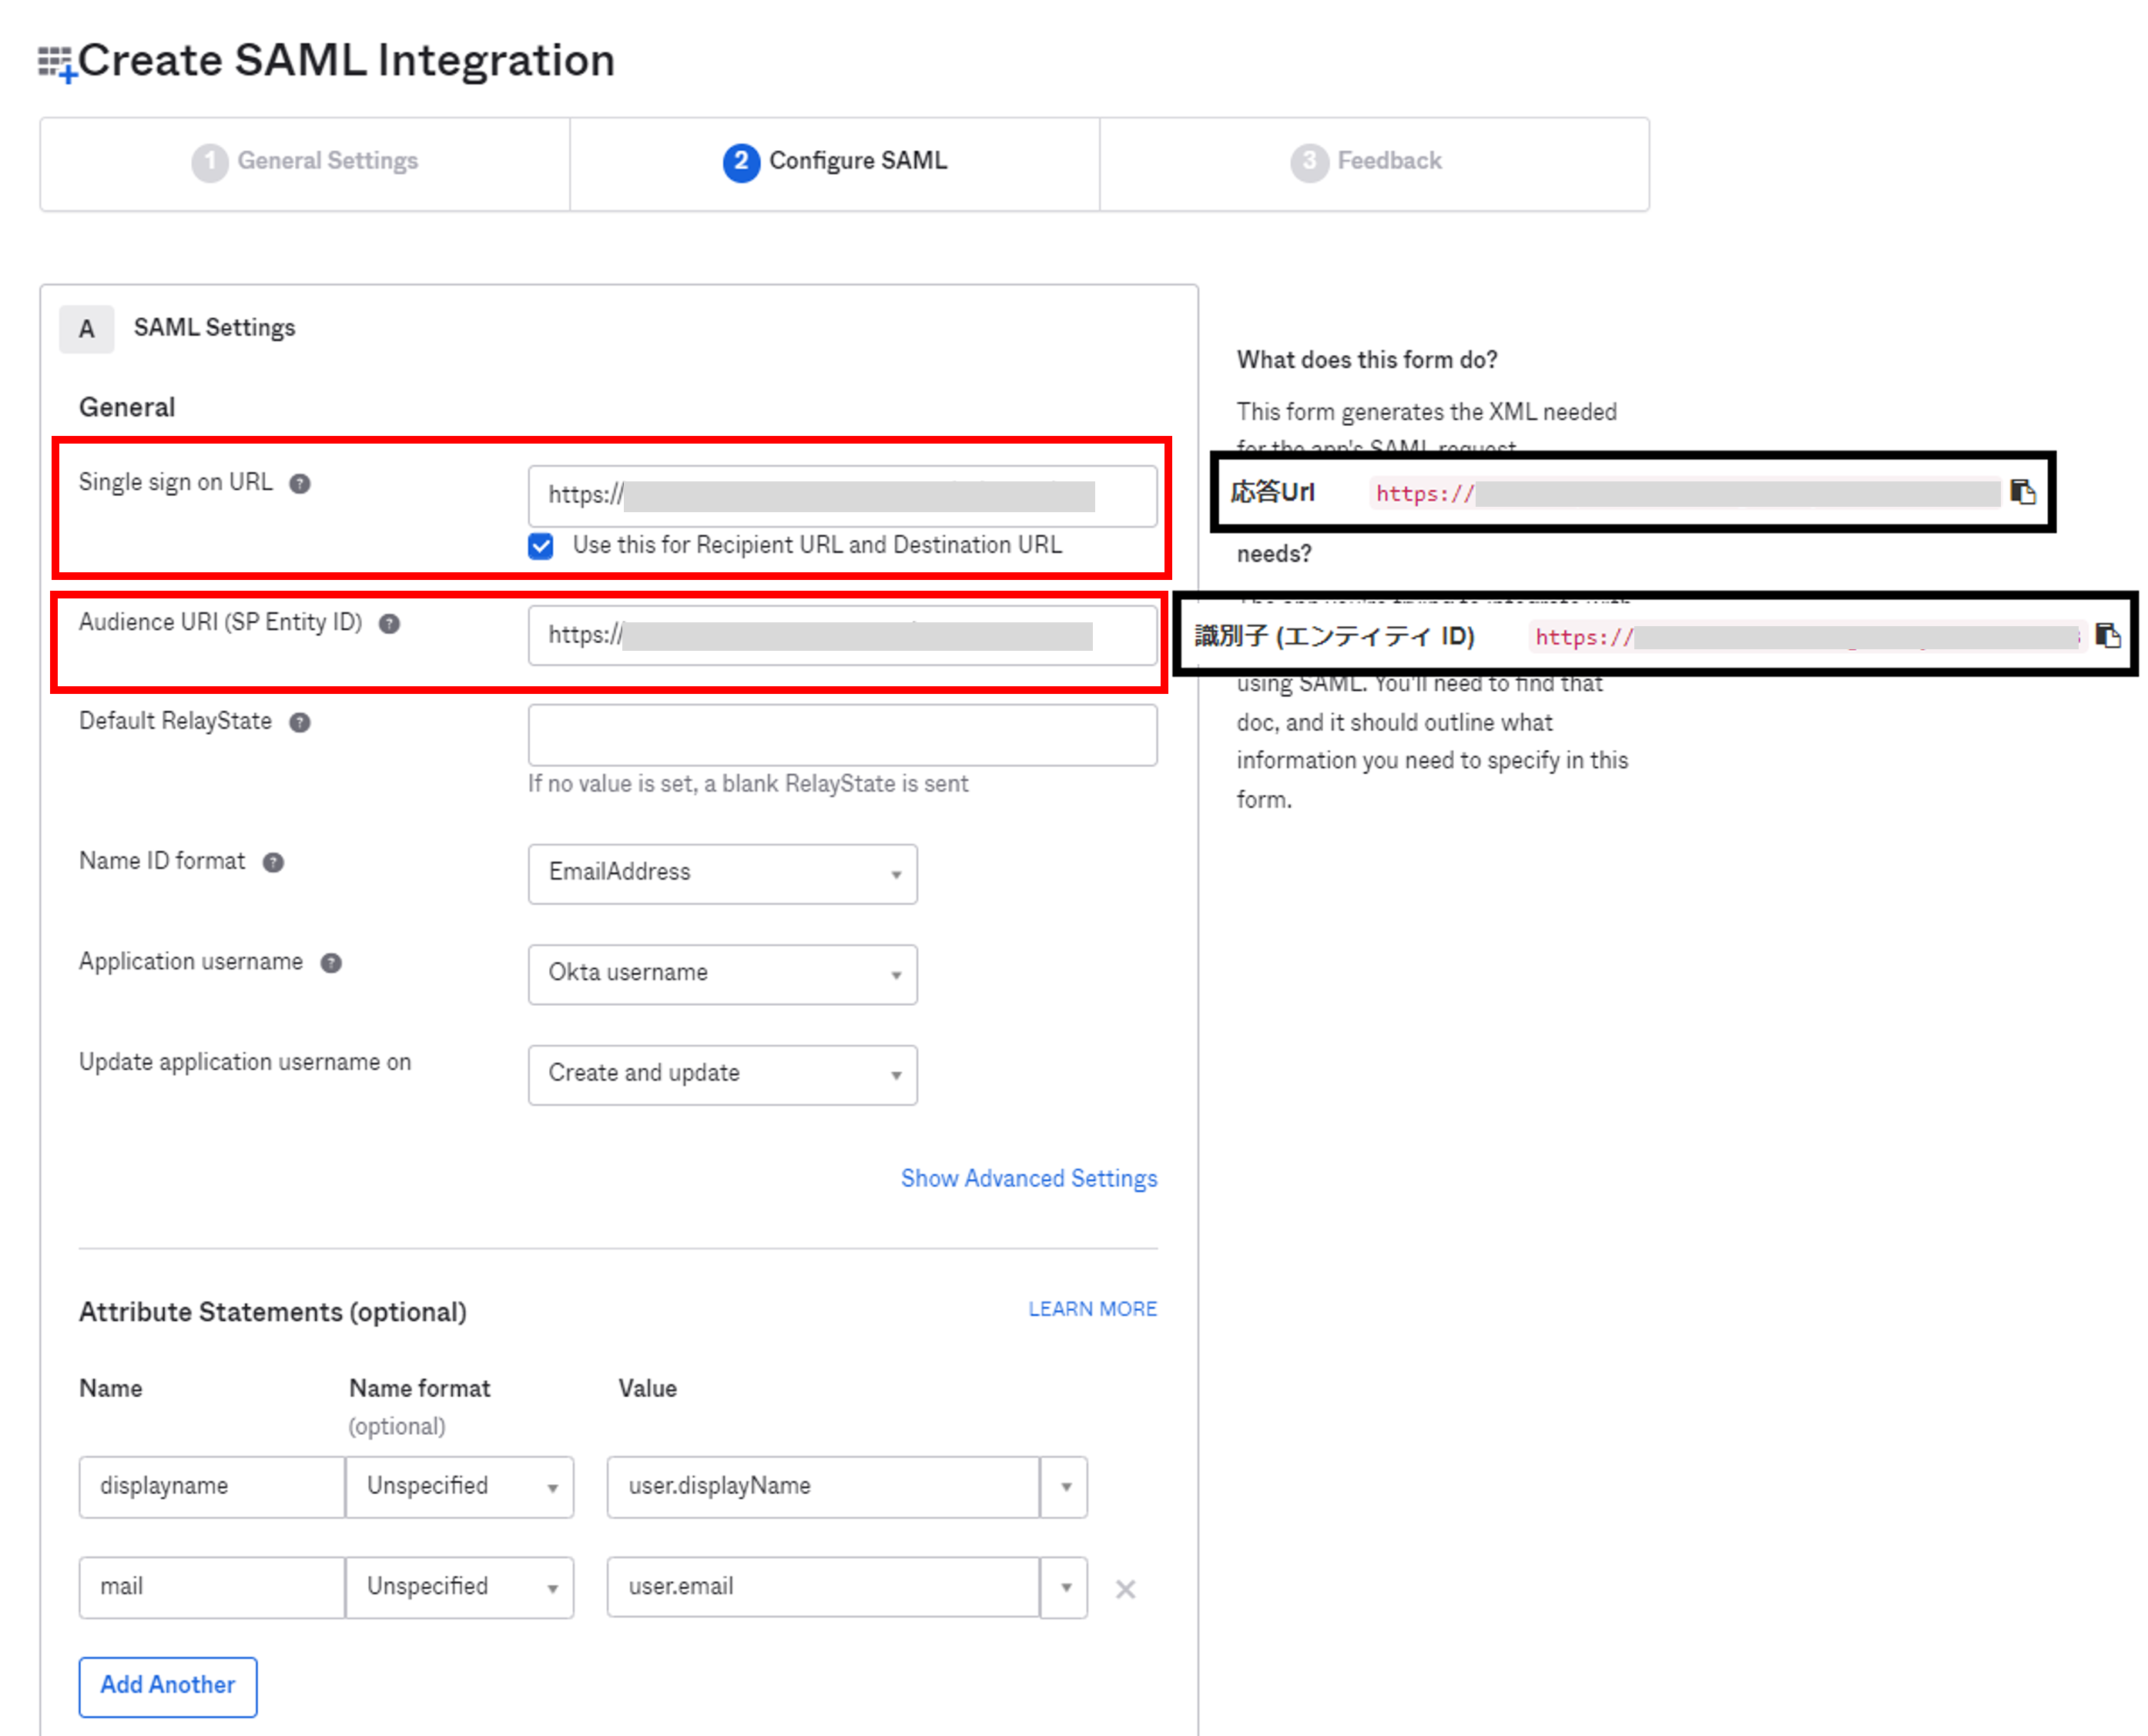Click the help icon beside Name ID format
The height and width of the screenshot is (1736, 2148).
[273, 863]
